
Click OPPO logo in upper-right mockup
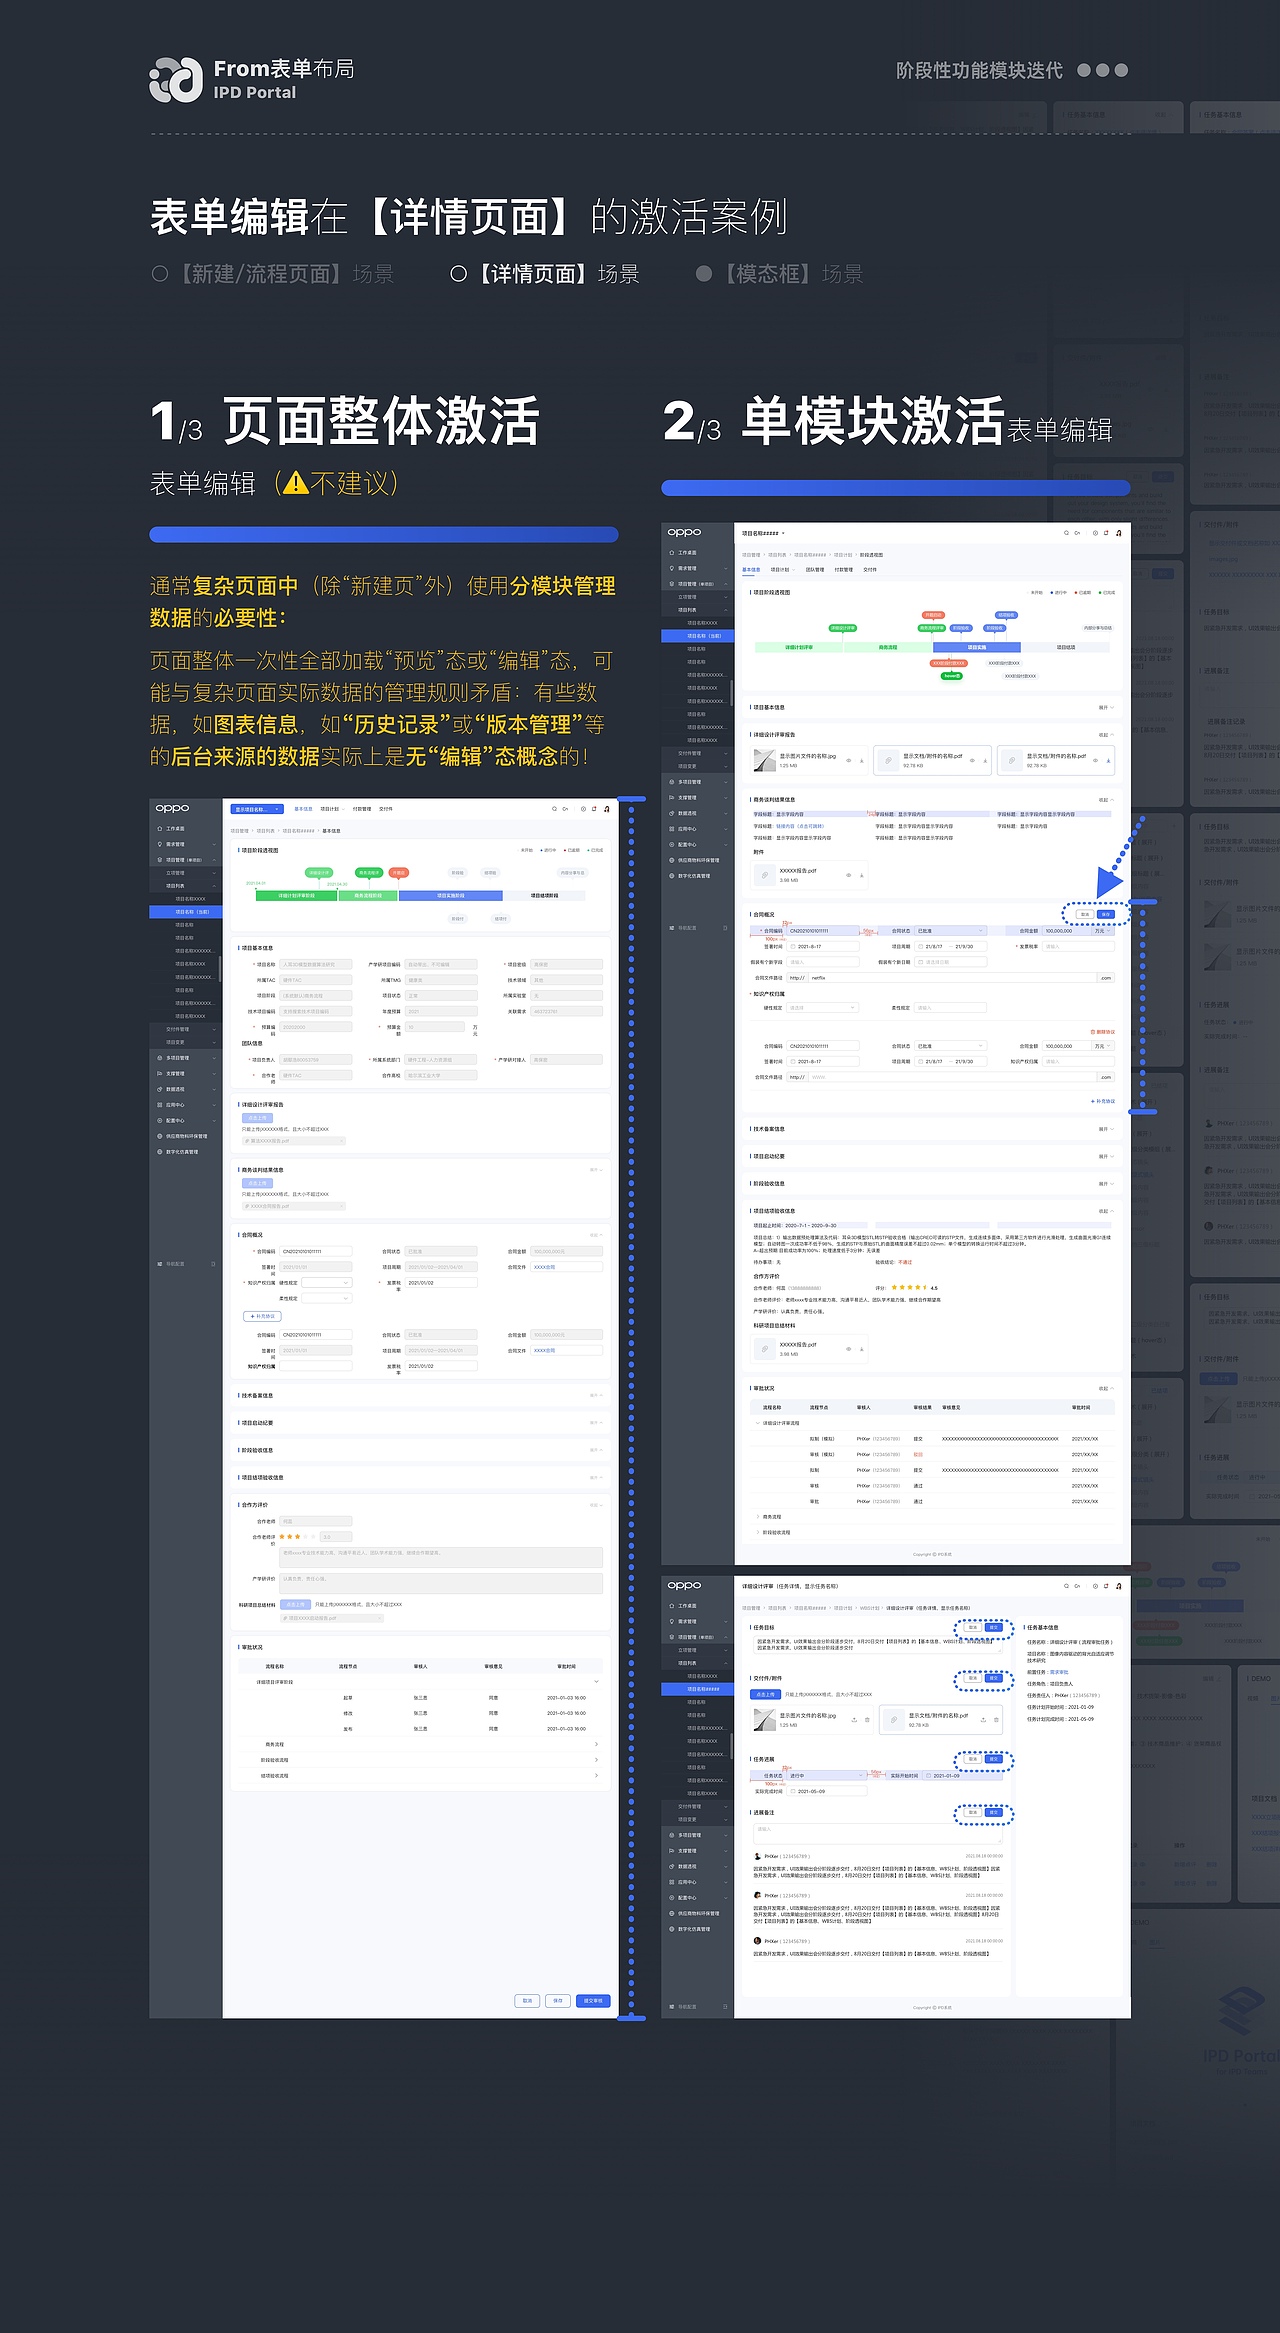tap(684, 532)
